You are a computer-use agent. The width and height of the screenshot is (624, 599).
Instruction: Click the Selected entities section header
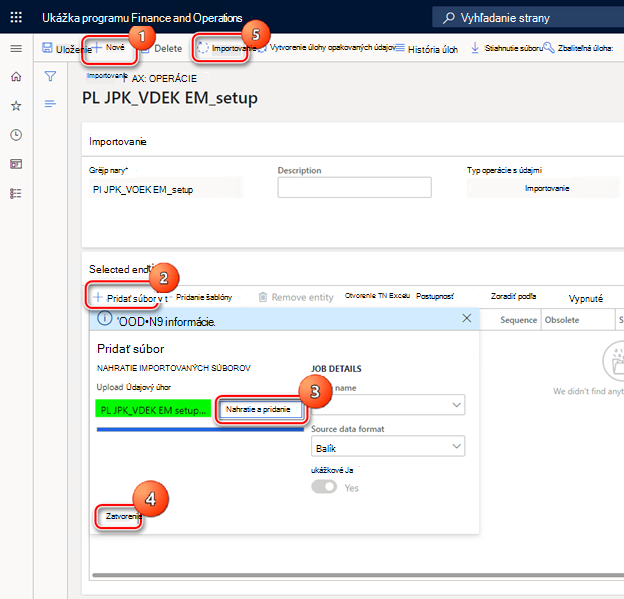(x=119, y=269)
